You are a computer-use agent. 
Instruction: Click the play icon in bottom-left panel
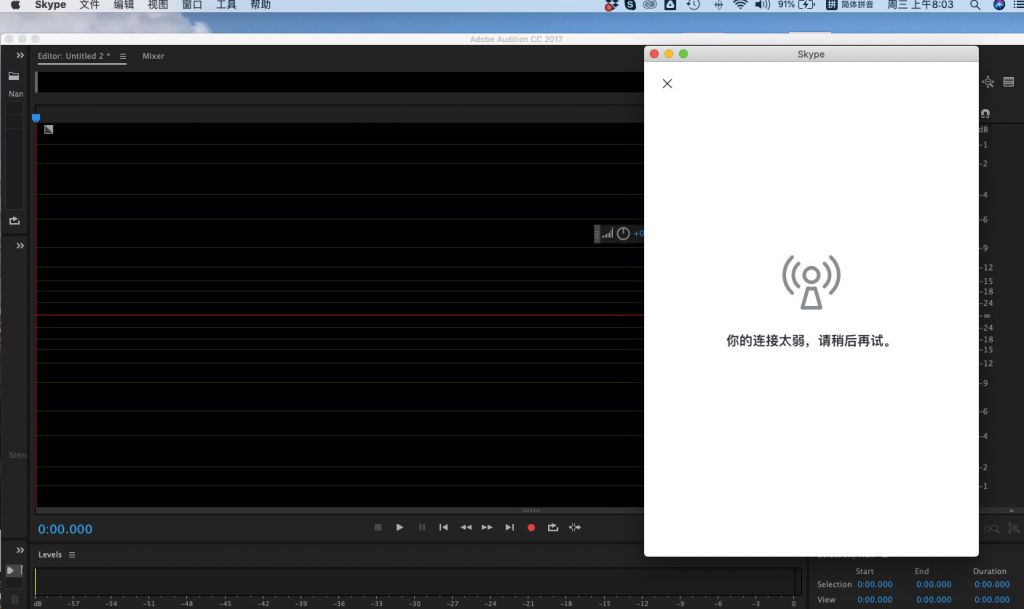[11, 570]
